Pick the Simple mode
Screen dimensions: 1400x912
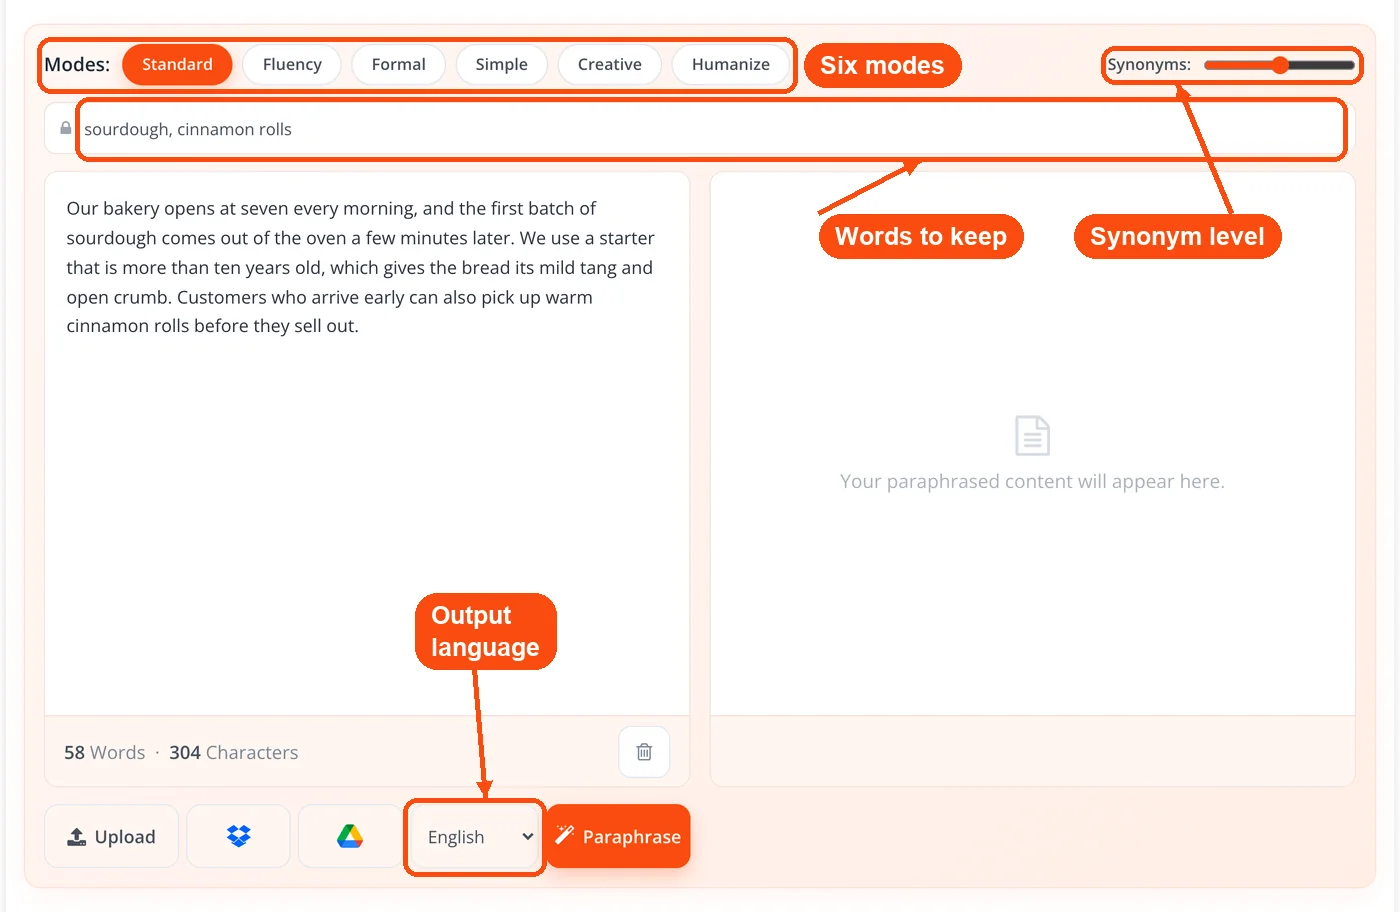point(501,64)
